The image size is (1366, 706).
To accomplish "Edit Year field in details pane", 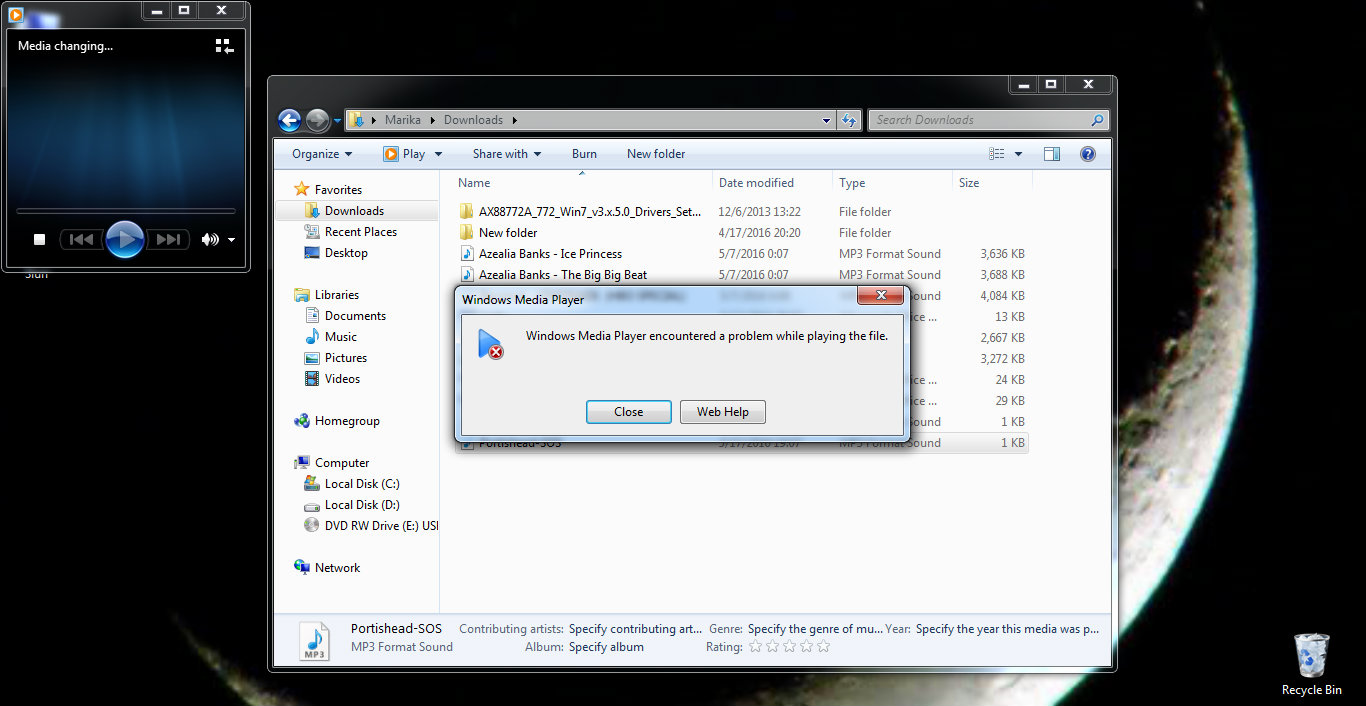I will click(1007, 629).
